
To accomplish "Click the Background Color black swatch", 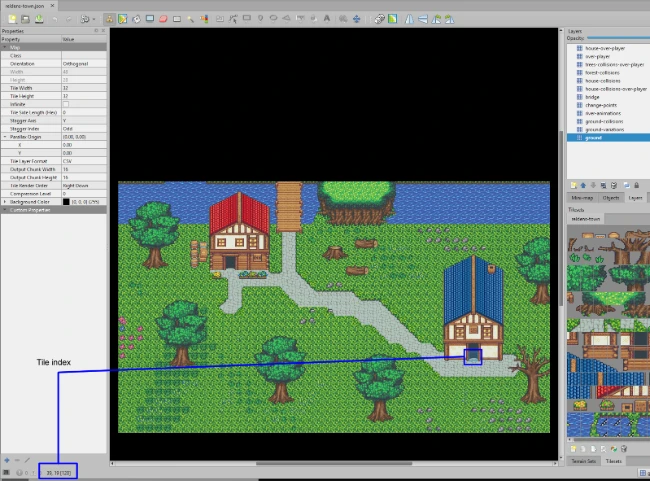I will (x=66, y=202).
